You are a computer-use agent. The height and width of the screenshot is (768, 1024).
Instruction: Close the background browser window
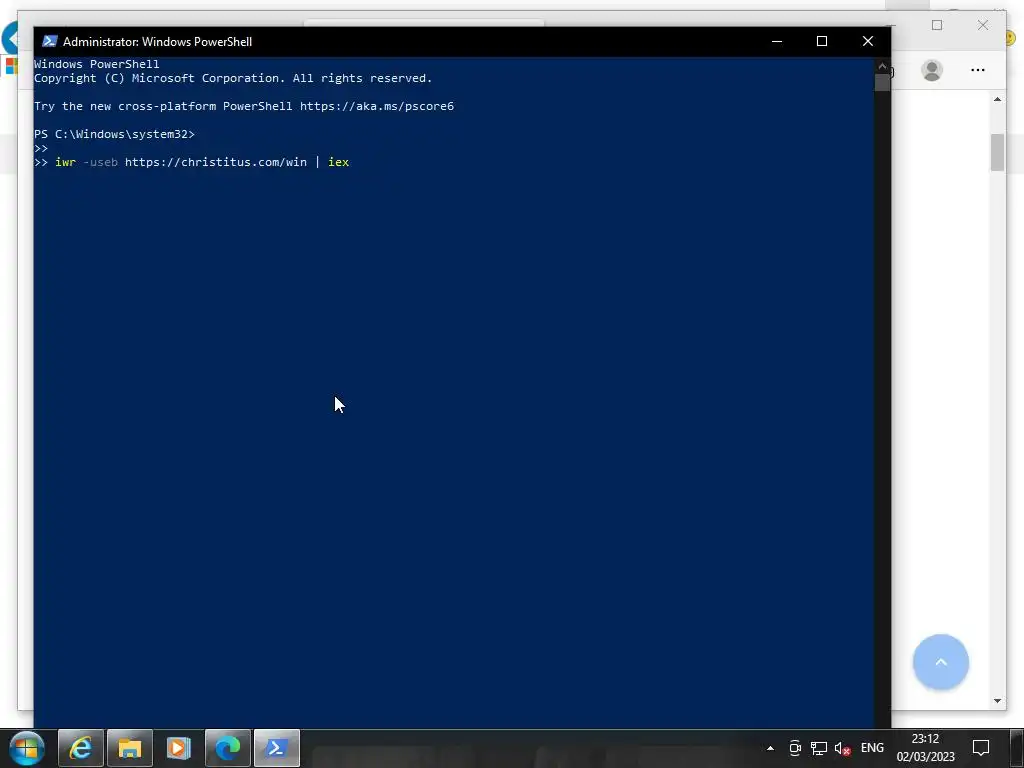point(983,25)
